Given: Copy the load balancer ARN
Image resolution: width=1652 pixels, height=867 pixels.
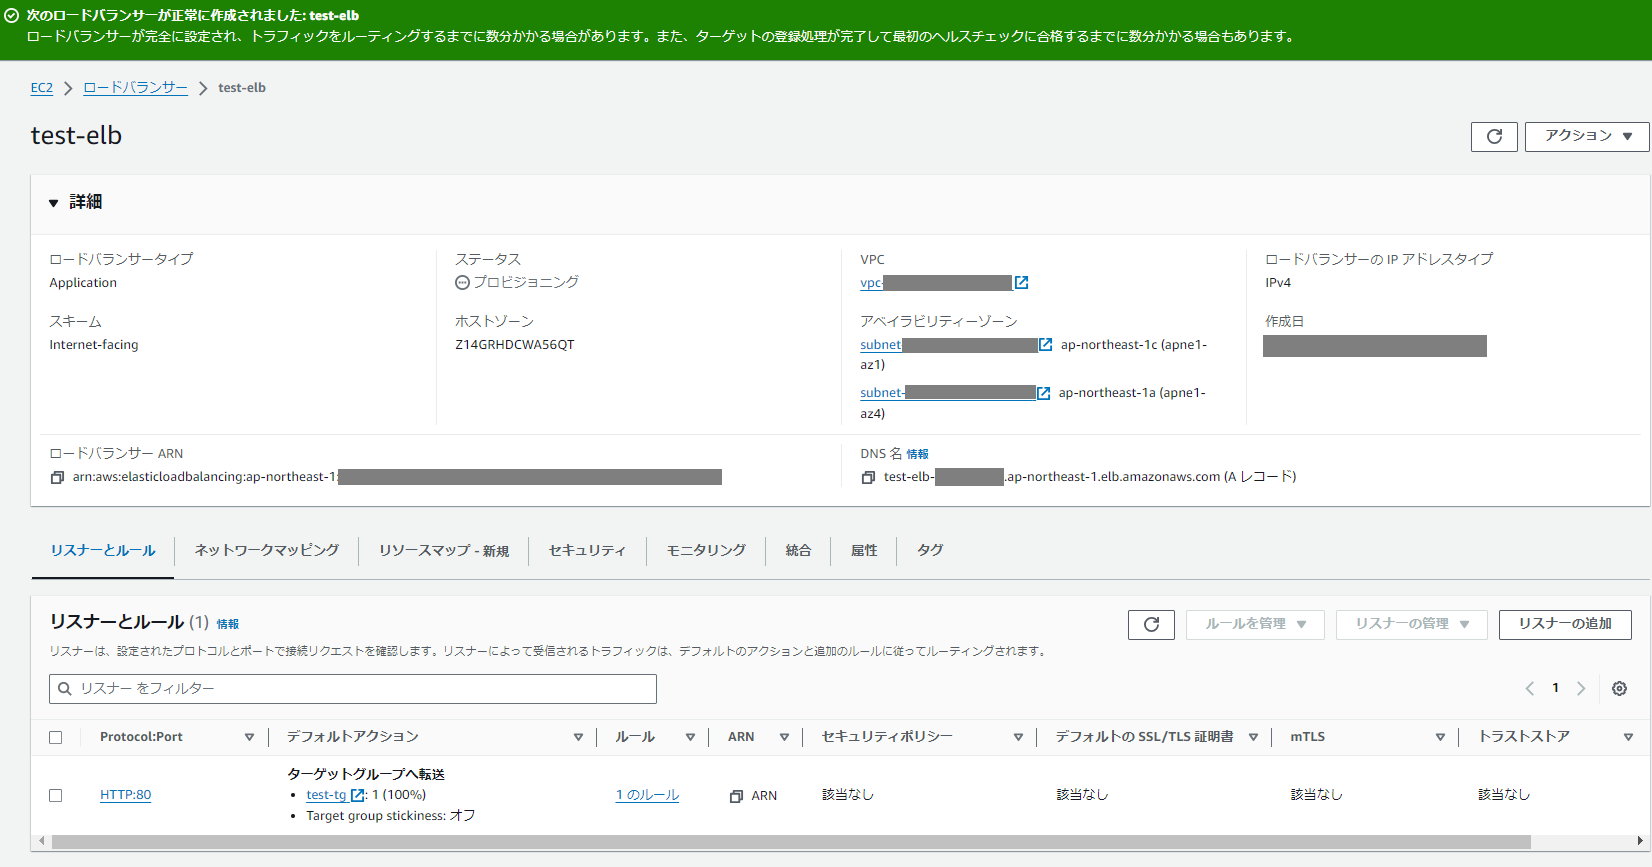Looking at the screenshot, I should click(57, 478).
